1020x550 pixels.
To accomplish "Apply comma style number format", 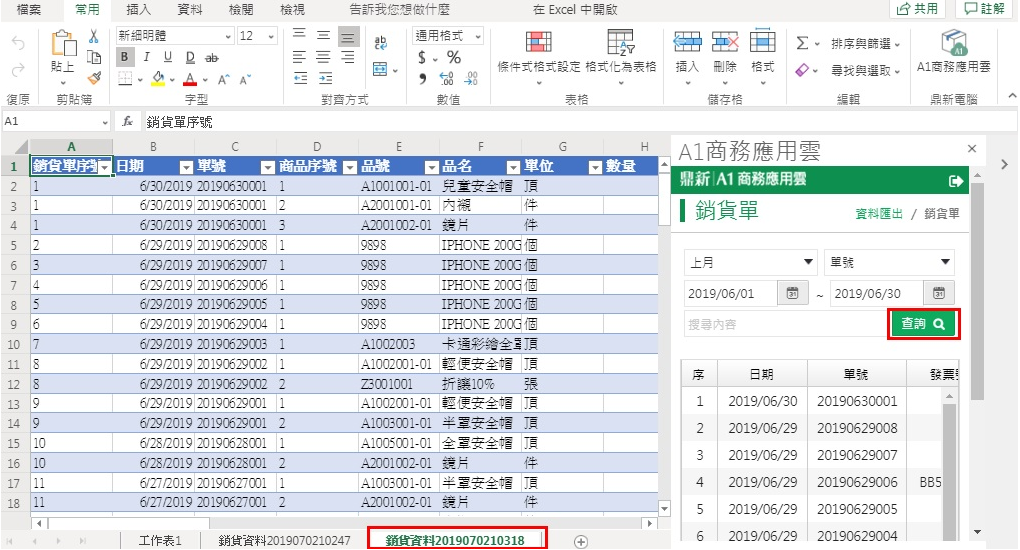I will pyautogui.click(x=423, y=79).
